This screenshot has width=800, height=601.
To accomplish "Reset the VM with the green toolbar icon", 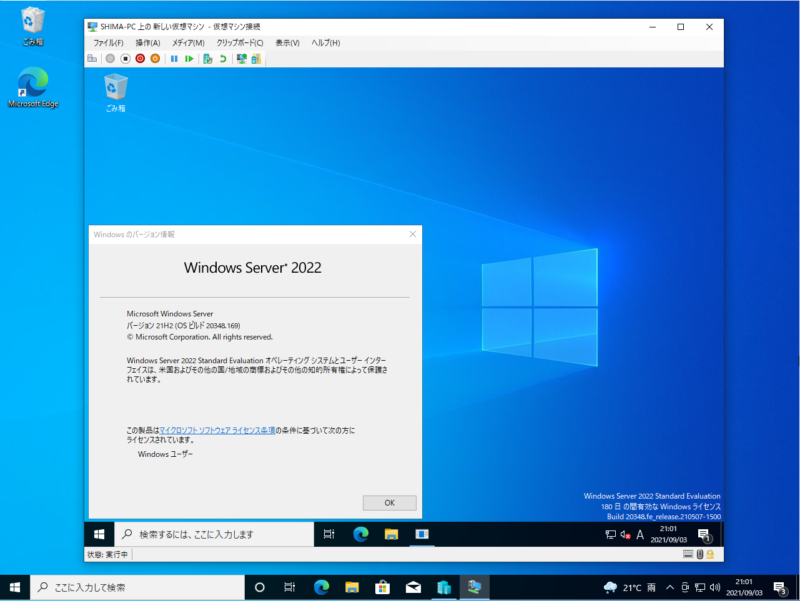I will (x=188, y=58).
